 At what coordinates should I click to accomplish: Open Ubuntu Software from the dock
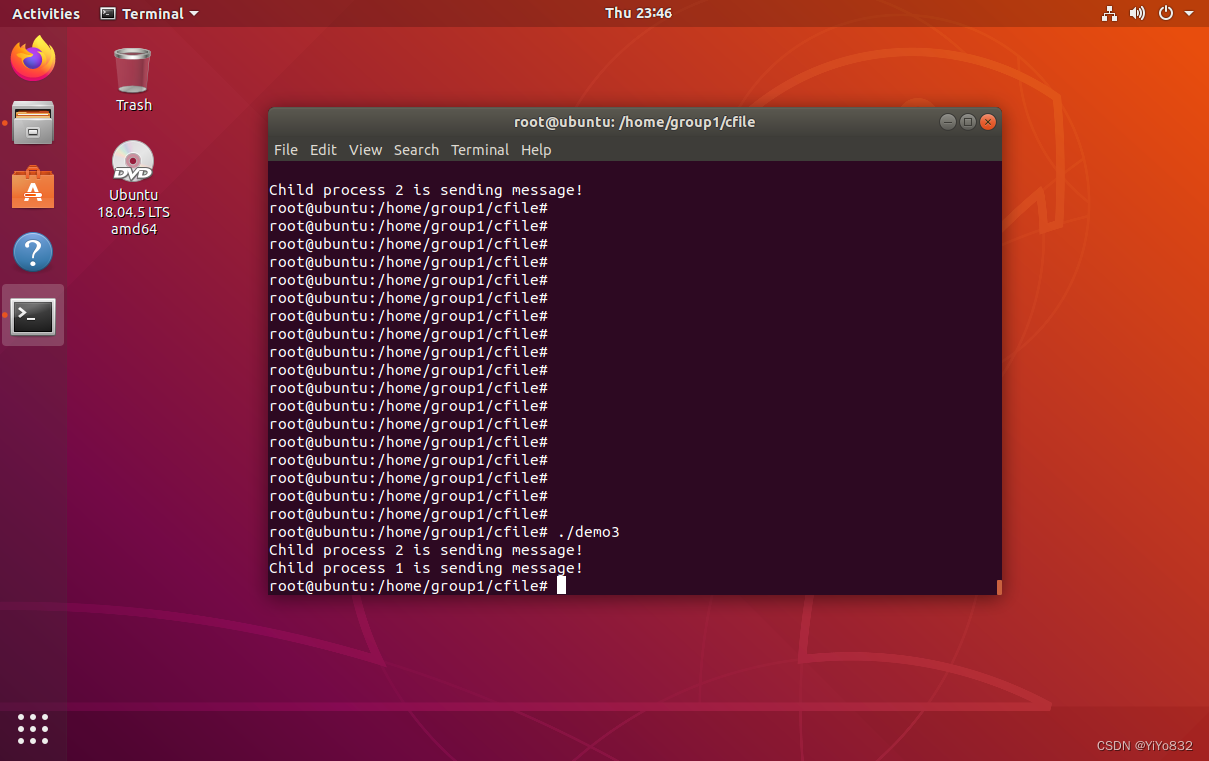click(x=33, y=187)
